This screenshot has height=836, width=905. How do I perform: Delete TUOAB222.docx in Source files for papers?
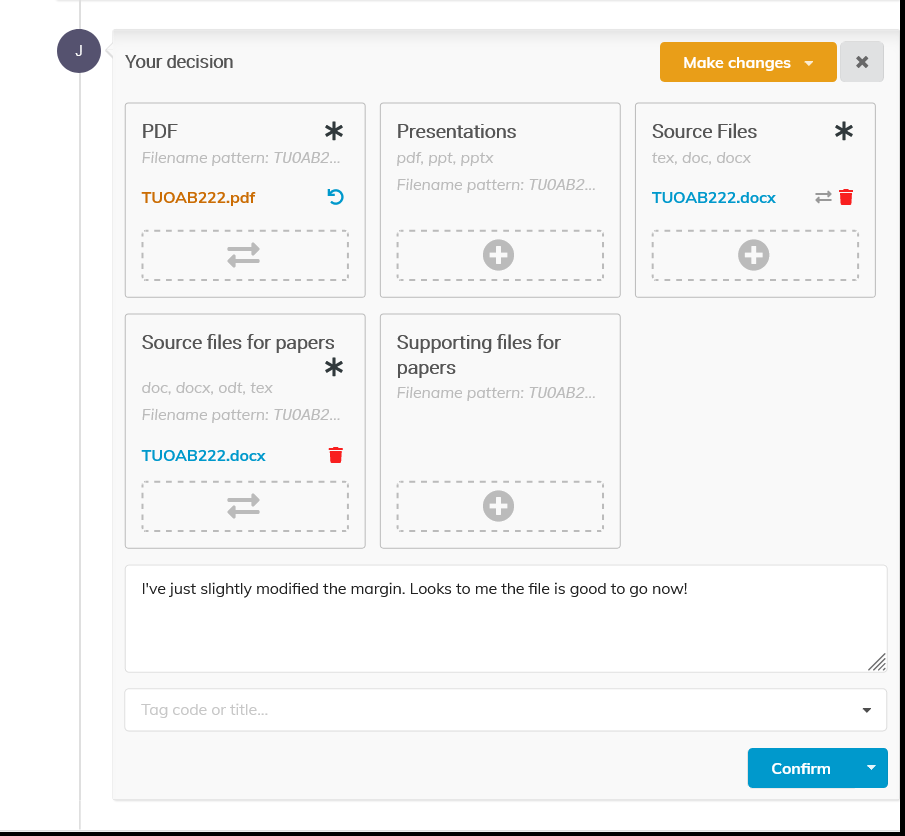(x=336, y=455)
